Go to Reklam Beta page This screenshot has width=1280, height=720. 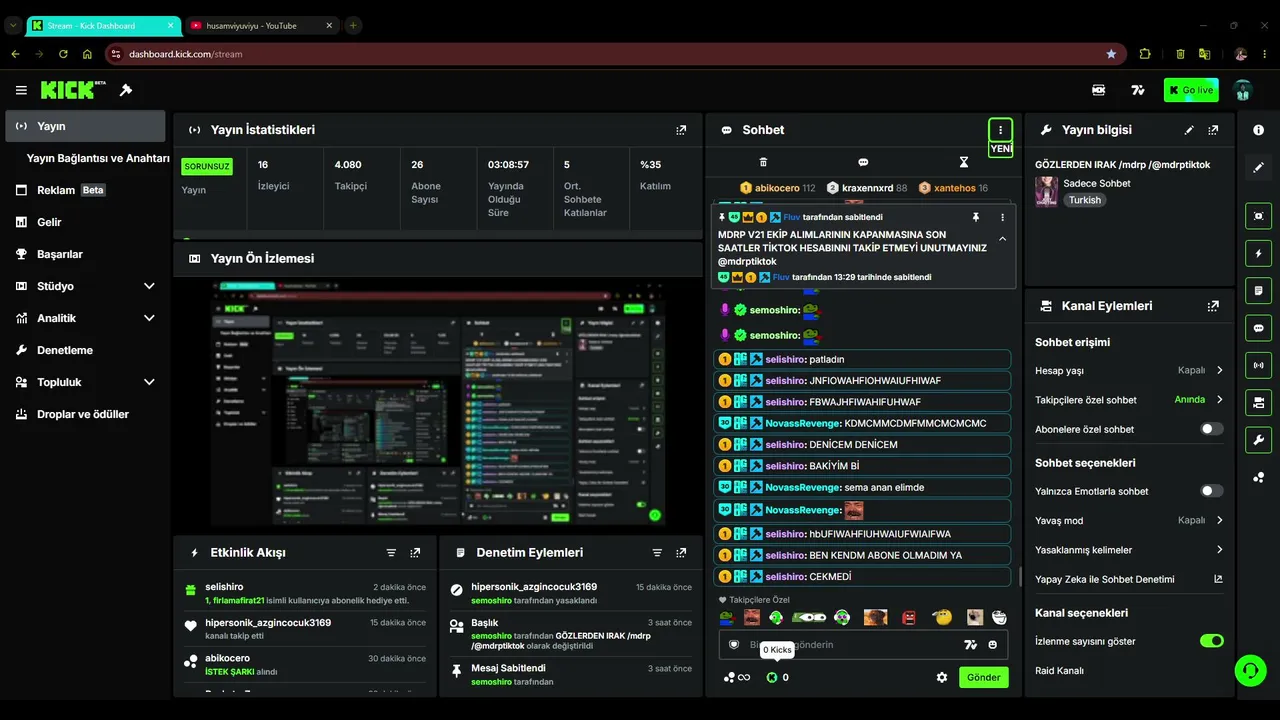(x=85, y=190)
